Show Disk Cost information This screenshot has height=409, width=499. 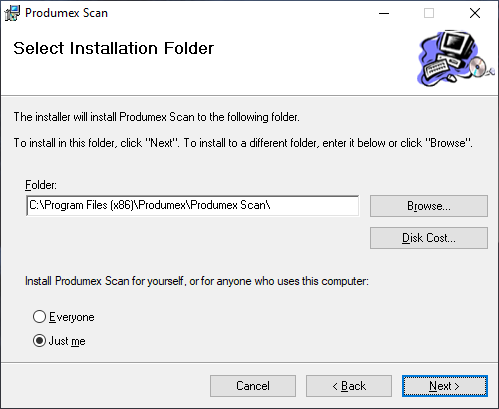tap(429, 238)
